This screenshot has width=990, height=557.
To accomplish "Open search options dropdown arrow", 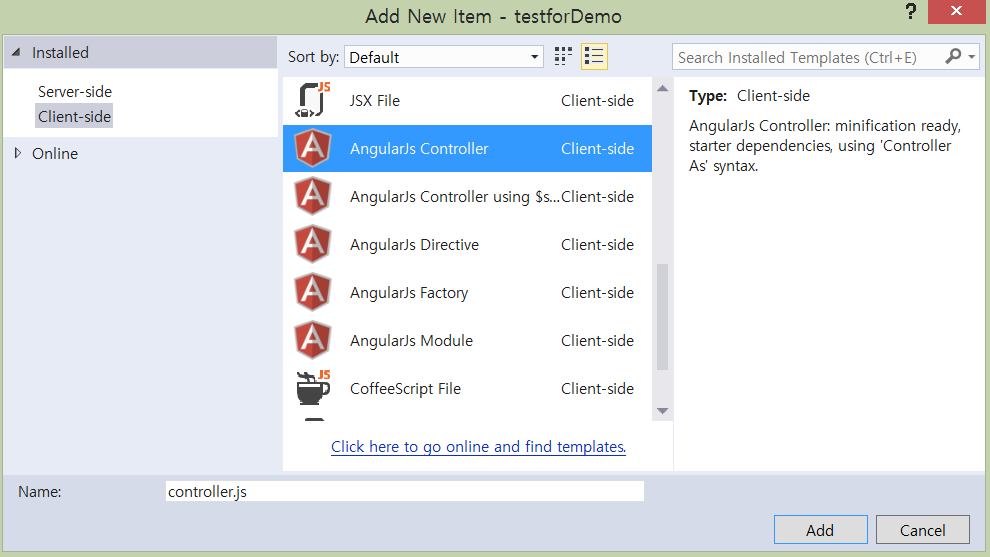I will coord(972,57).
